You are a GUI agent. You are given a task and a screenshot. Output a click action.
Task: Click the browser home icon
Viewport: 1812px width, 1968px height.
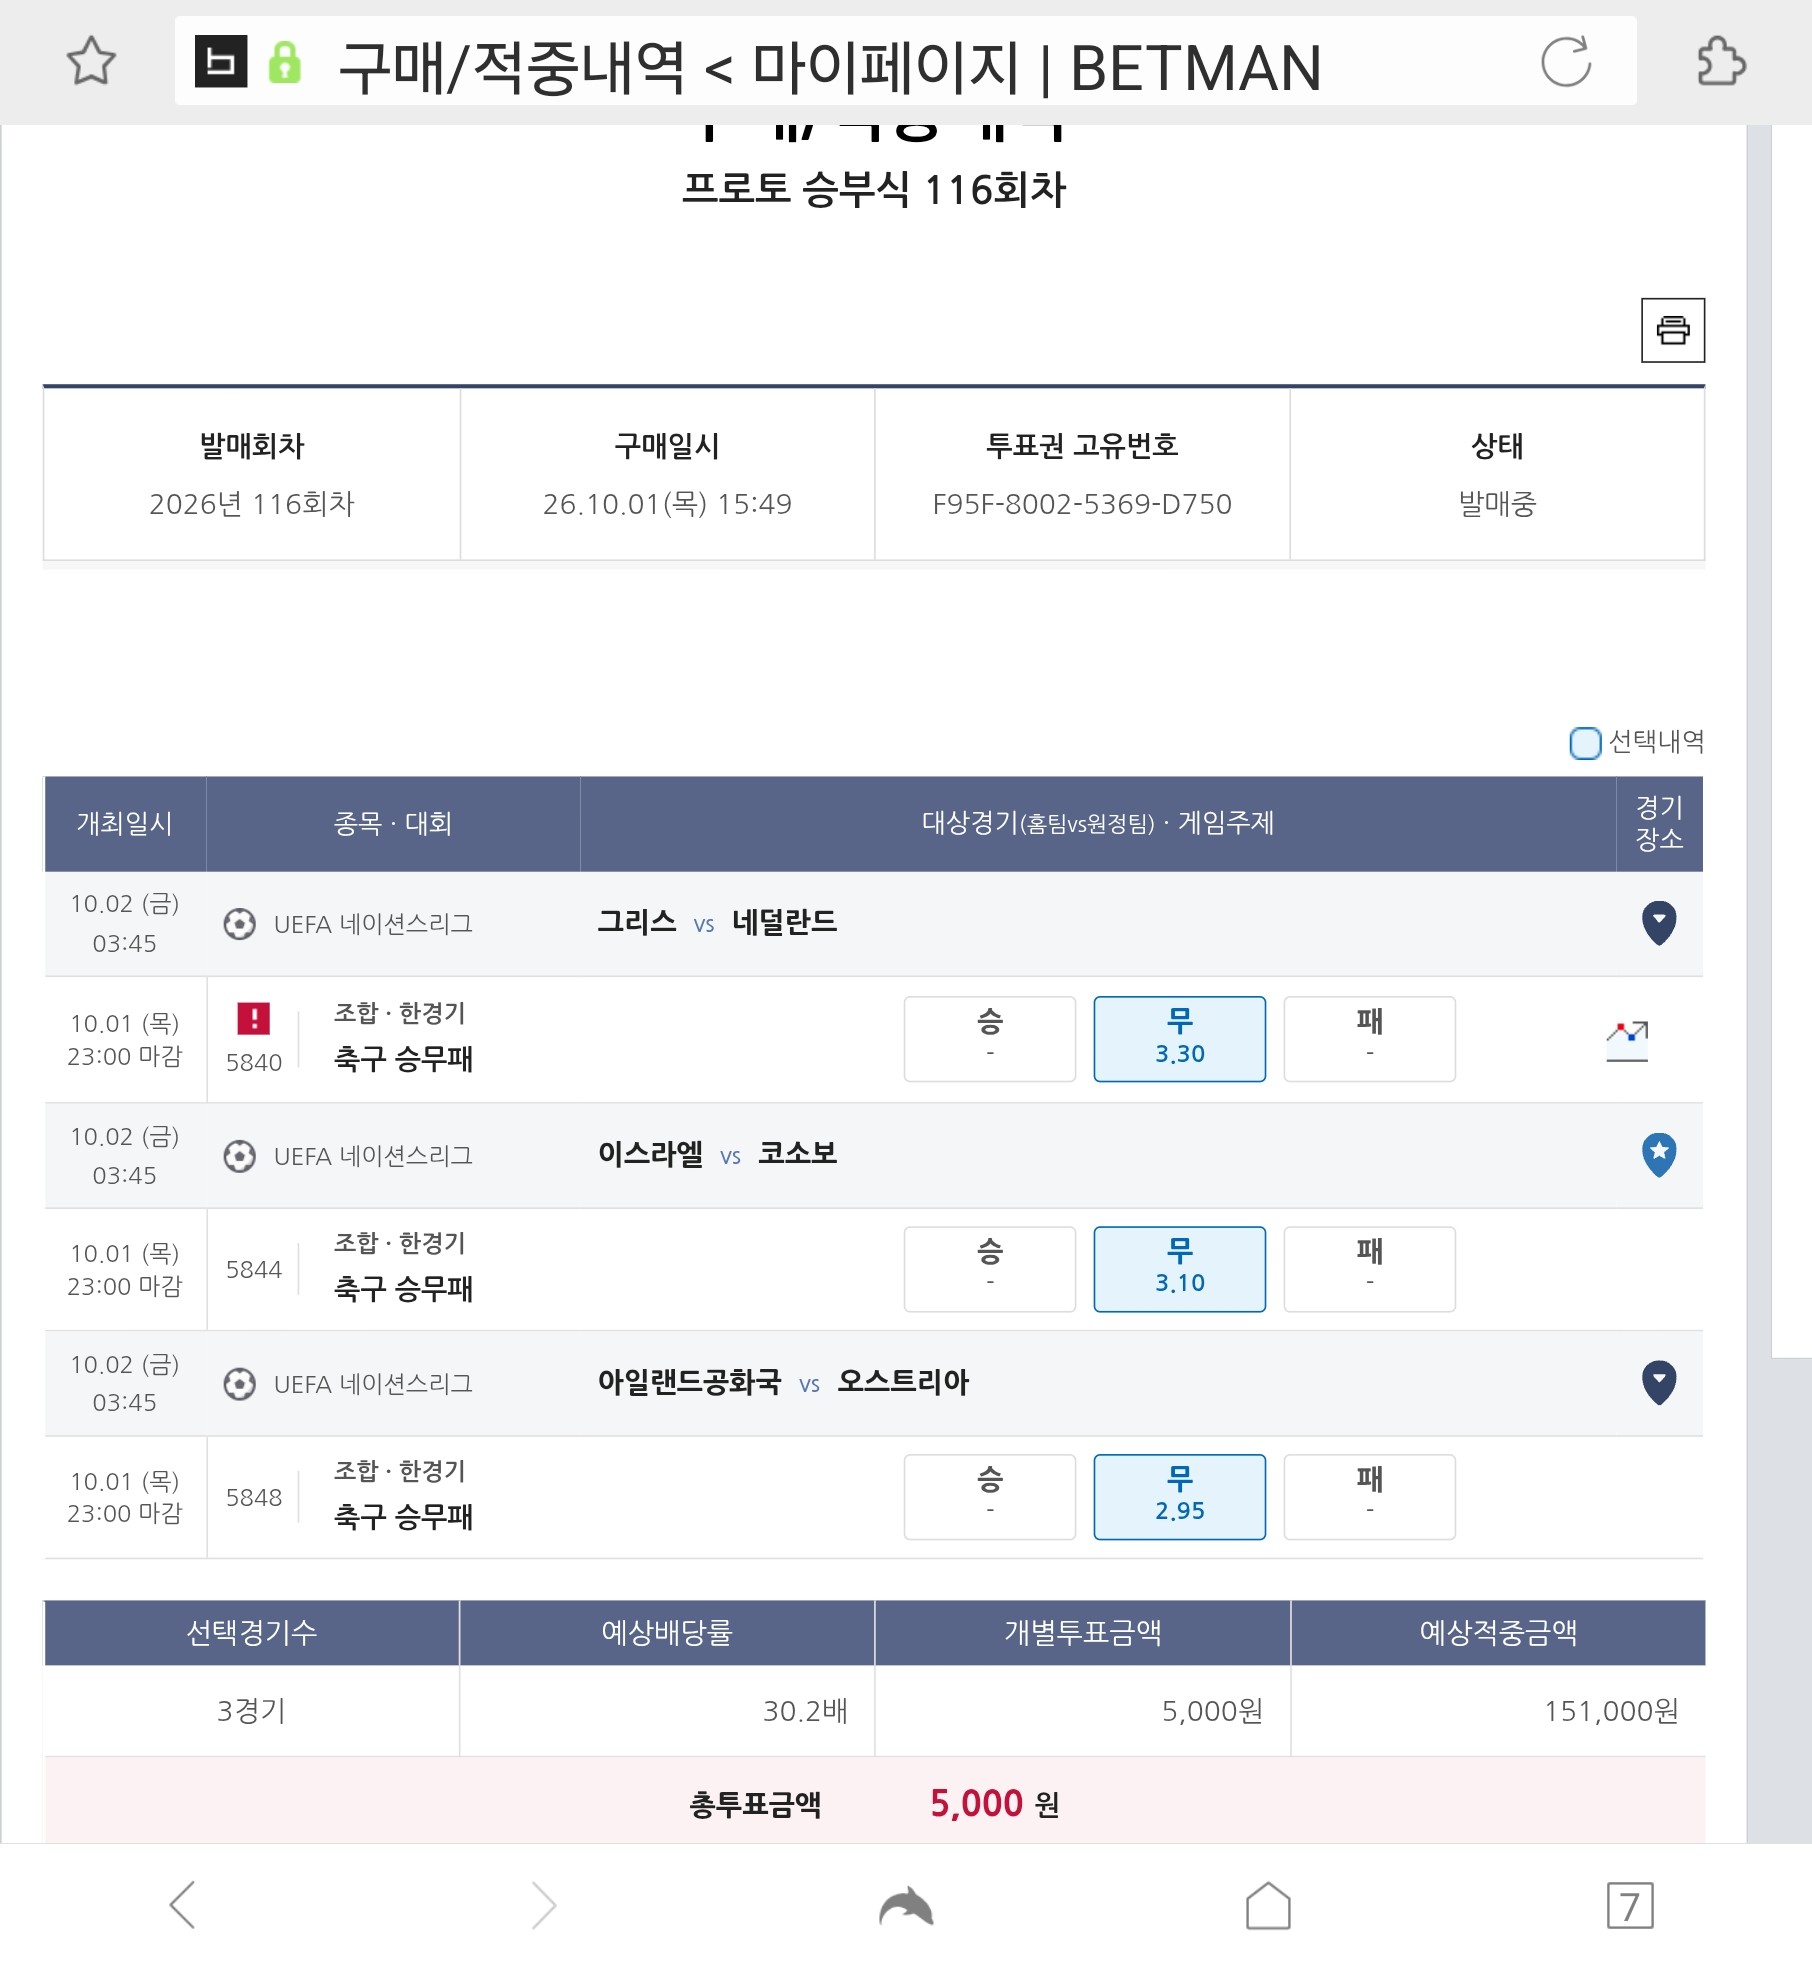click(1268, 1905)
